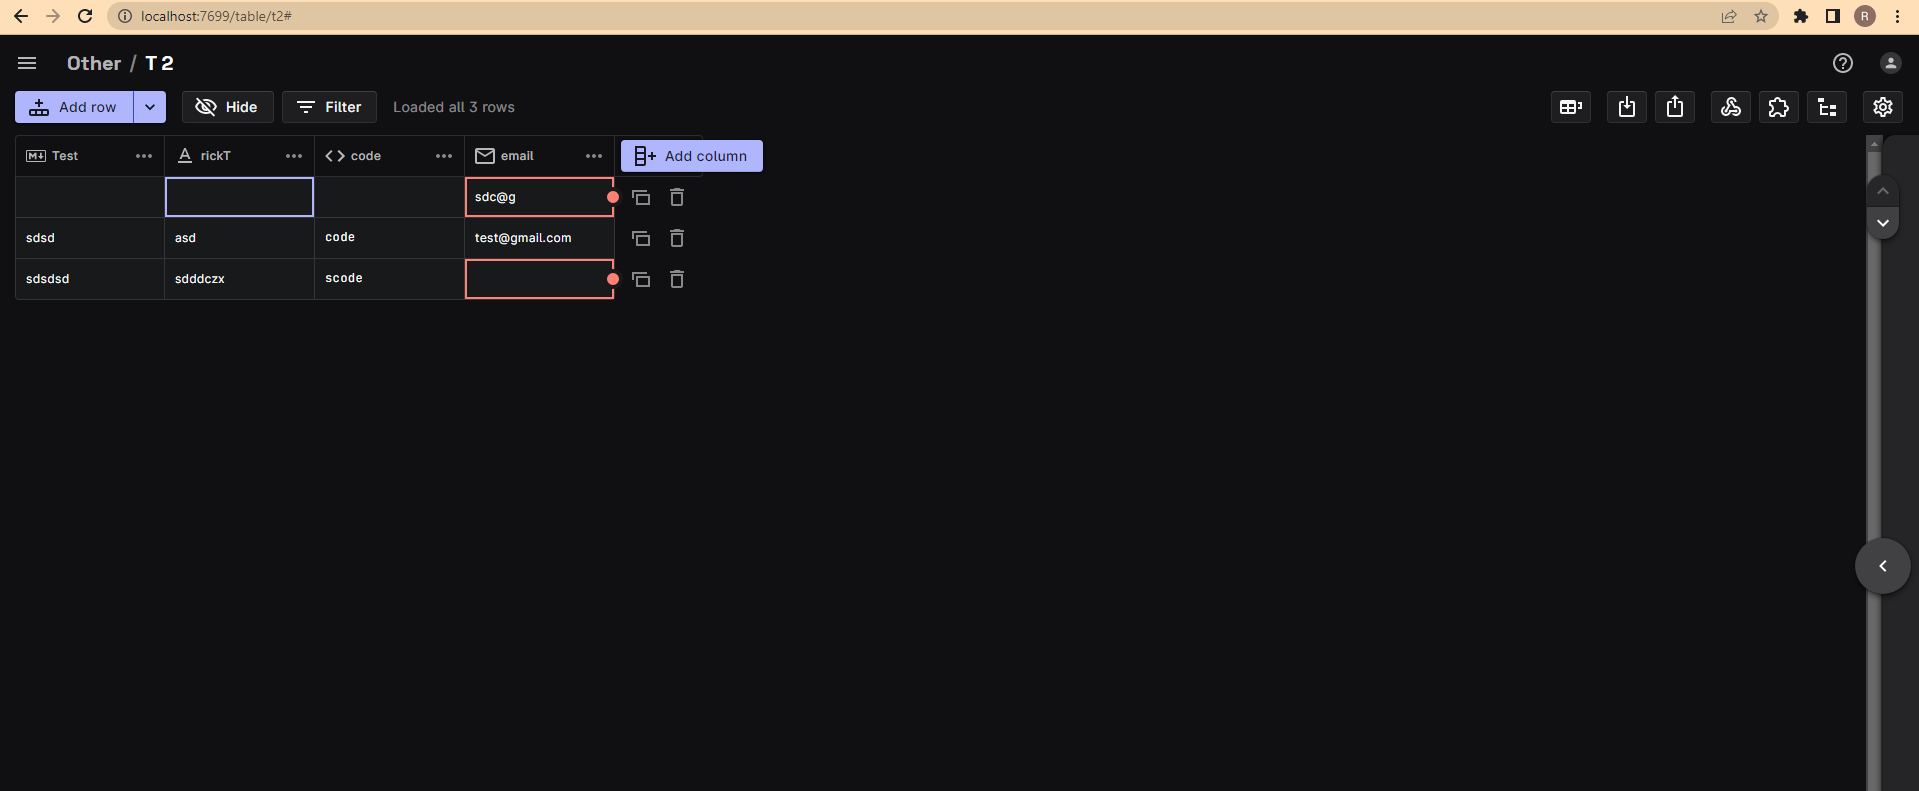The height and width of the screenshot is (791, 1919).
Task: Open the Filter options
Action: (x=329, y=107)
